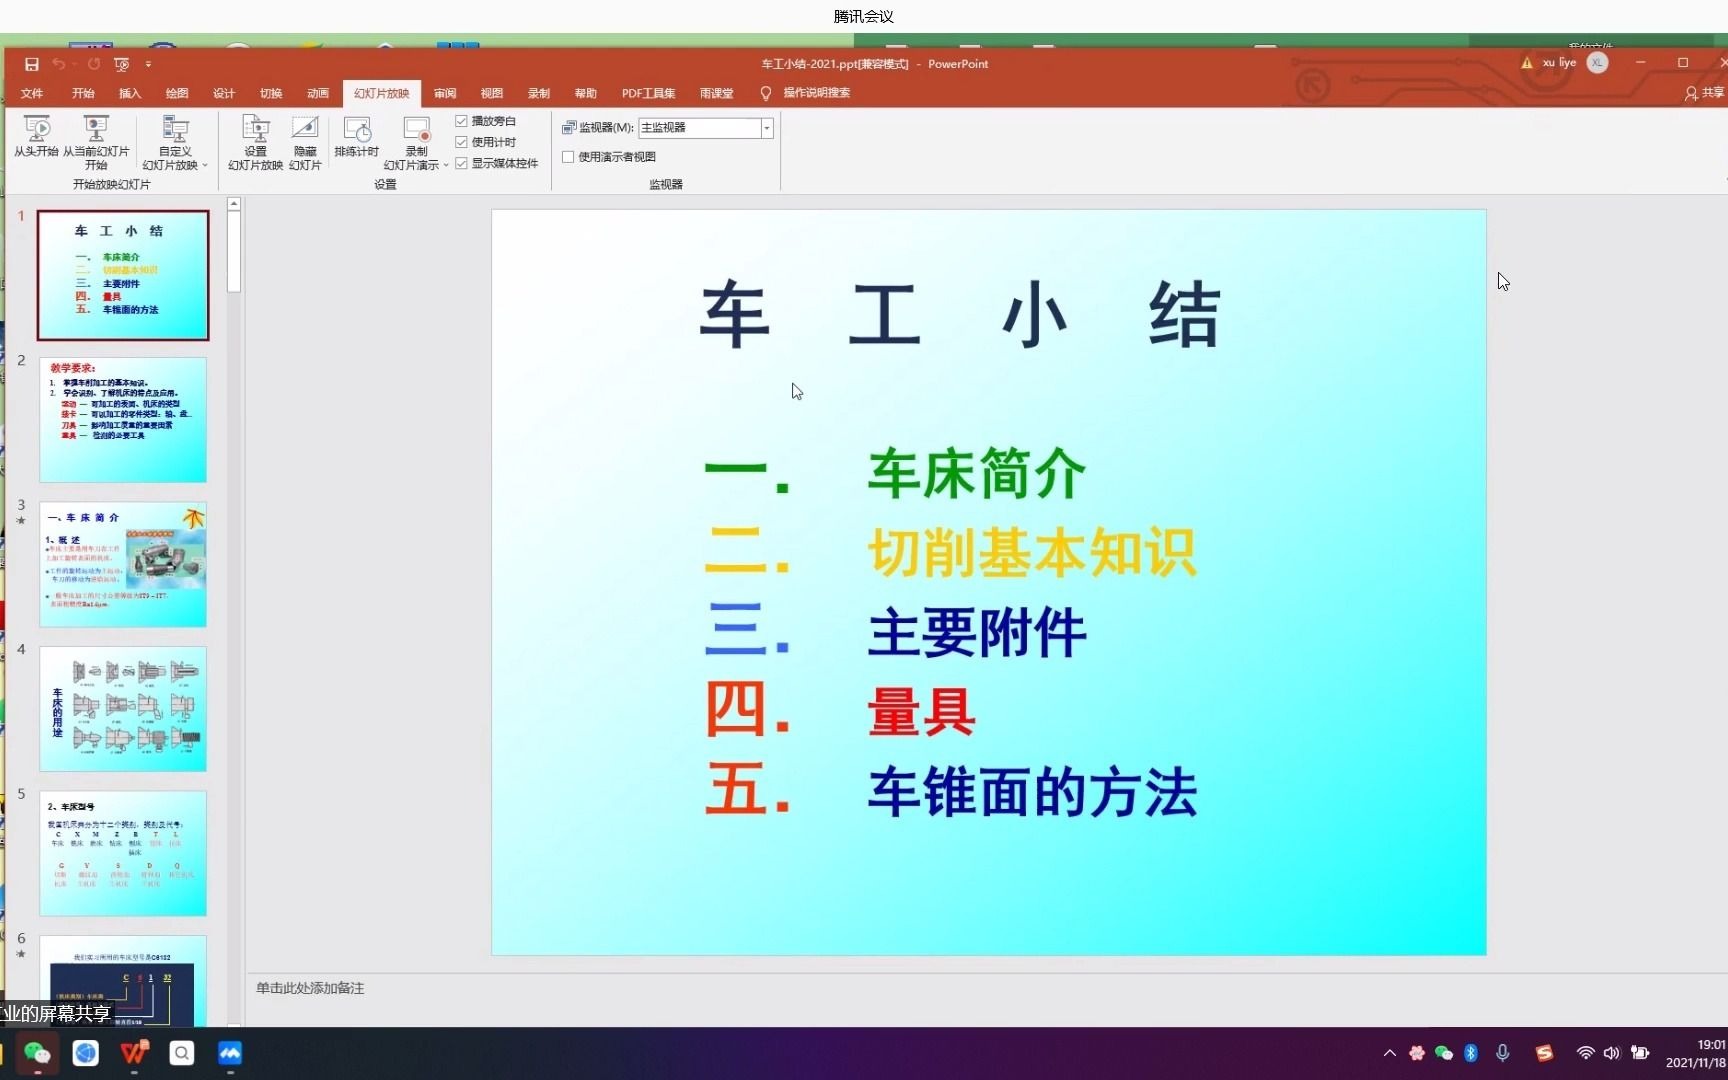1728x1080 pixels.
Task: Open the 文件 (File) tab
Action: pyautogui.click(x=32, y=93)
